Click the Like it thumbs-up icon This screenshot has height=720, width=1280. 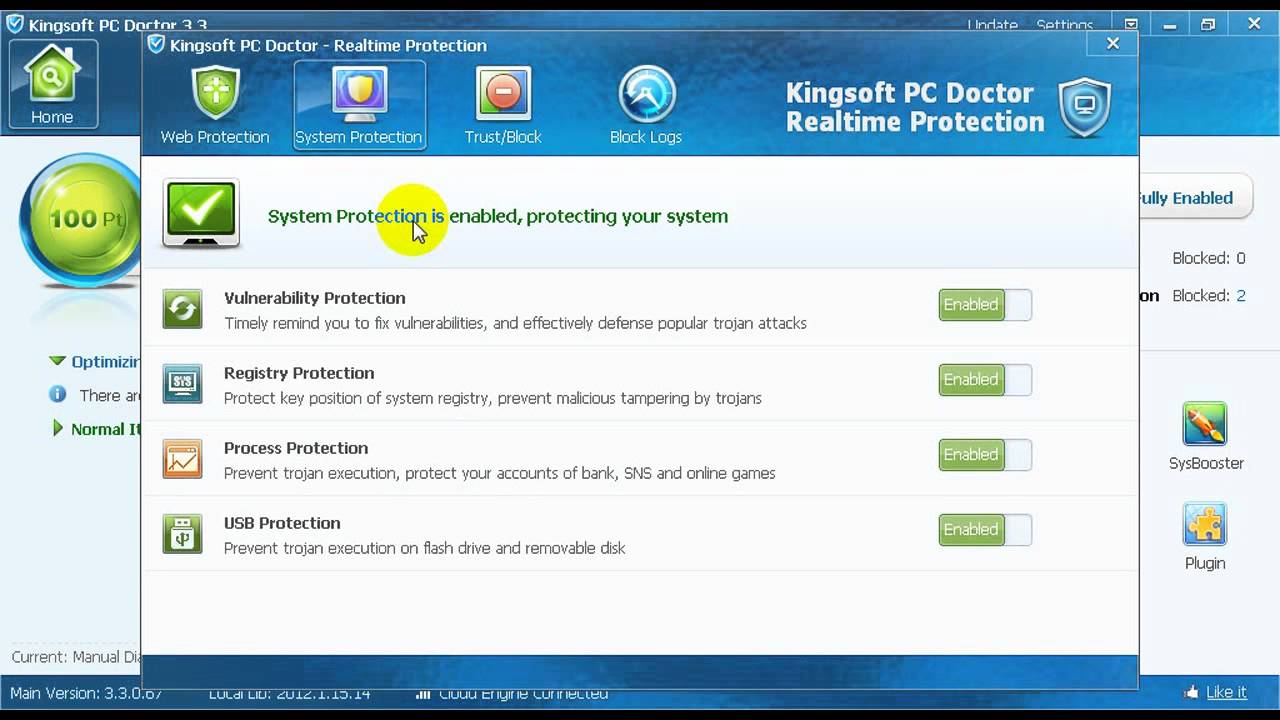(x=1191, y=692)
